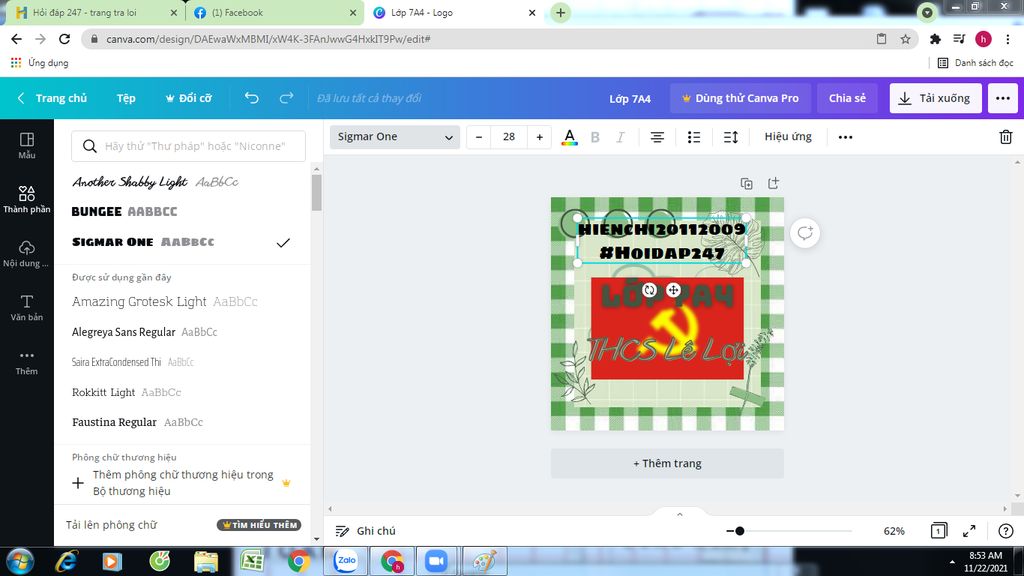Click the move handle on text

tap(673, 290)
